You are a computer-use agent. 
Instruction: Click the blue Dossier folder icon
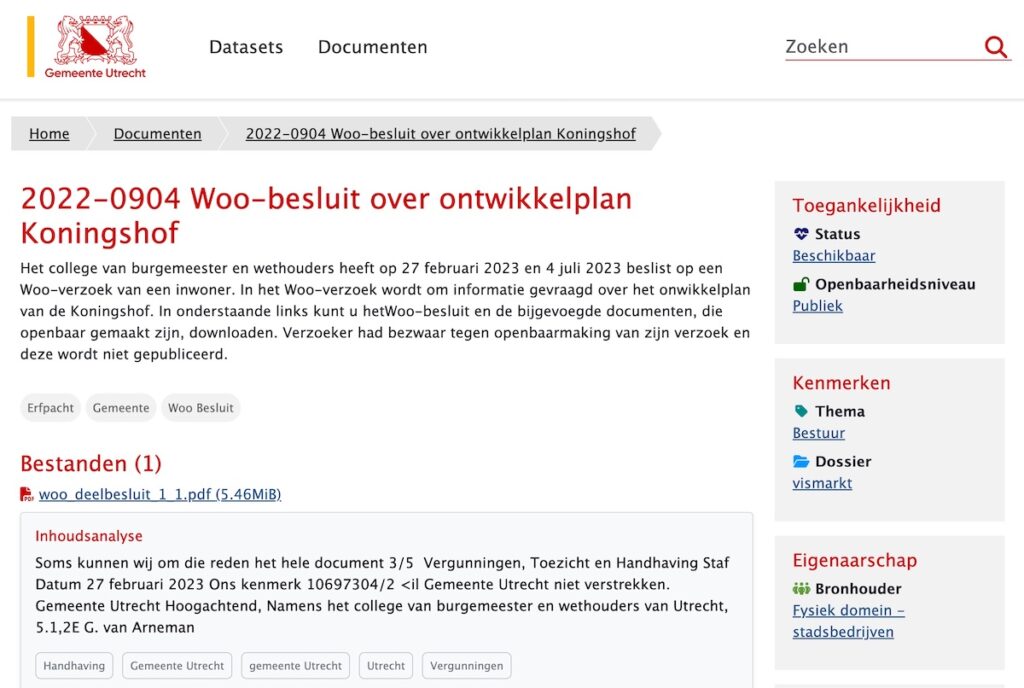[801, 462]
